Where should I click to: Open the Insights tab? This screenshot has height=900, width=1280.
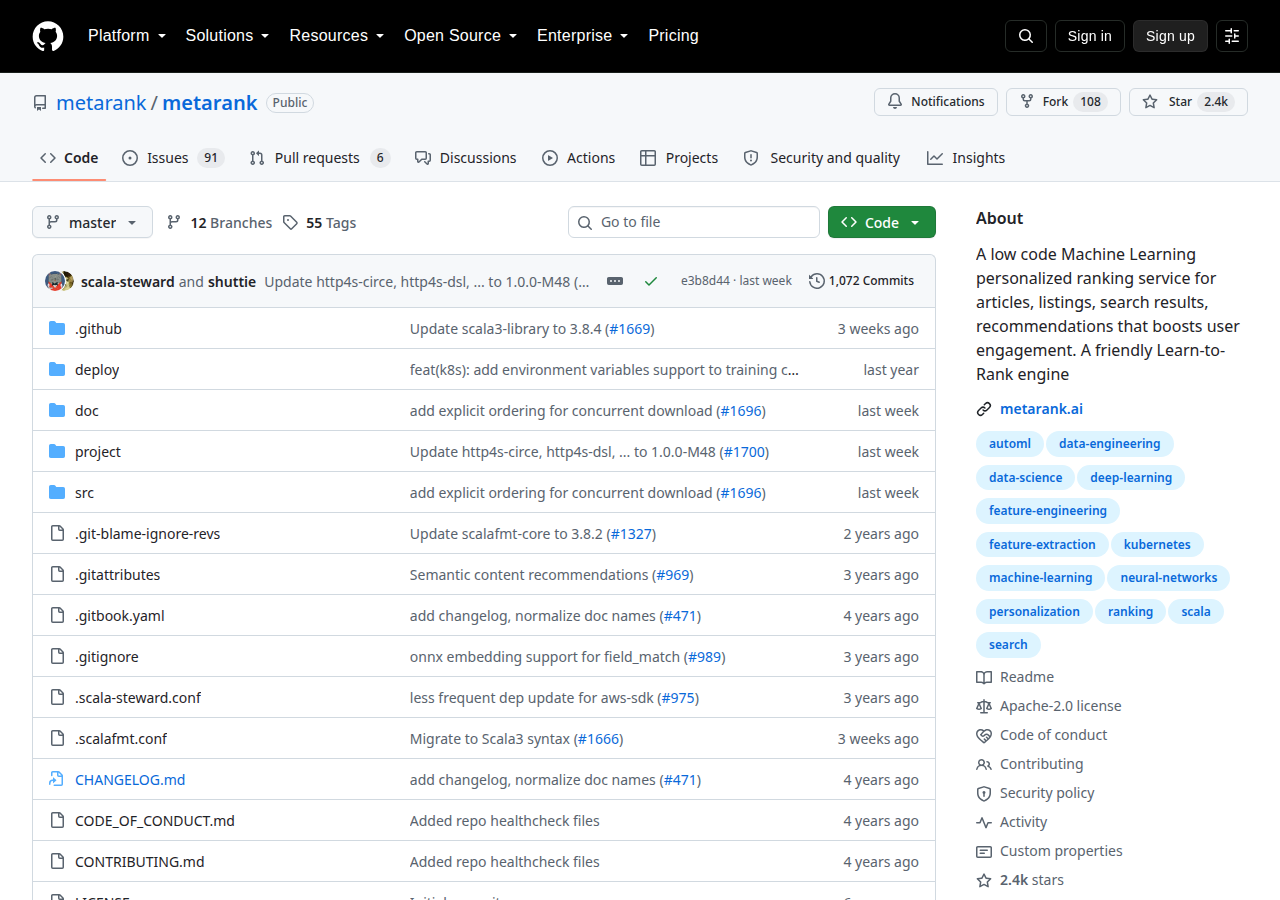coord(966,158)
